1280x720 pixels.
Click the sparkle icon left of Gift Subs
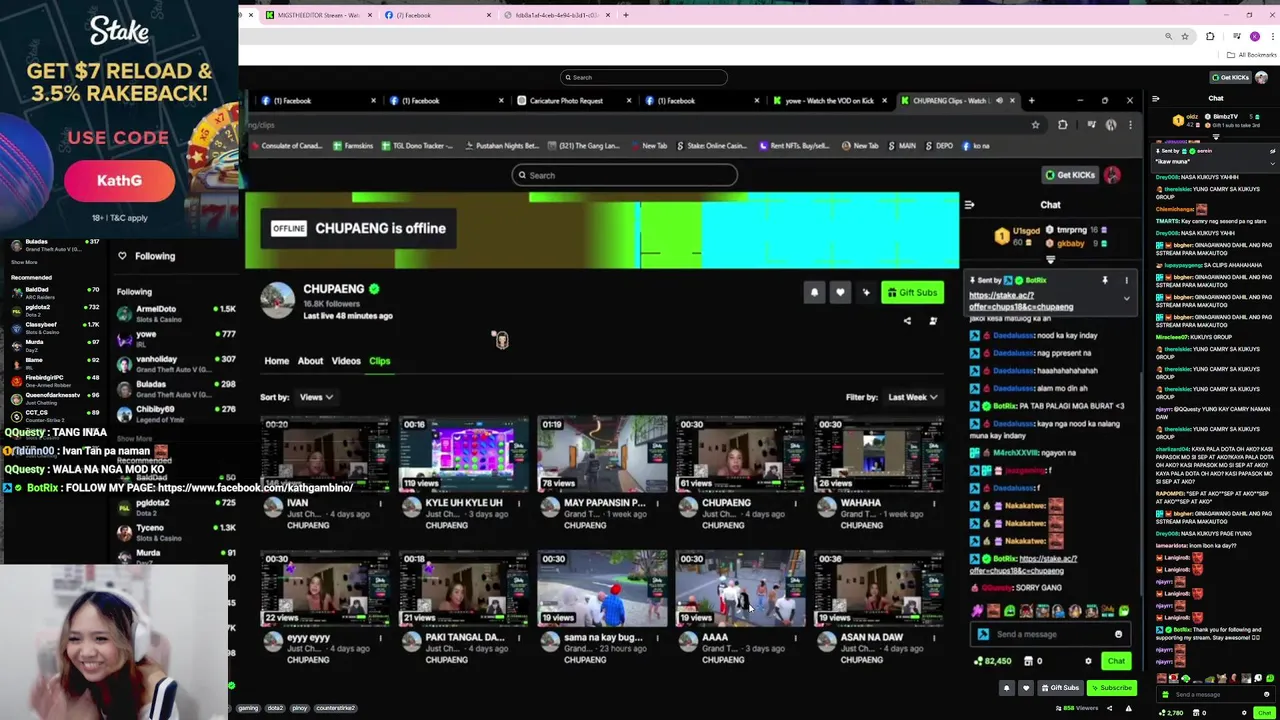(x=866, y=292)
